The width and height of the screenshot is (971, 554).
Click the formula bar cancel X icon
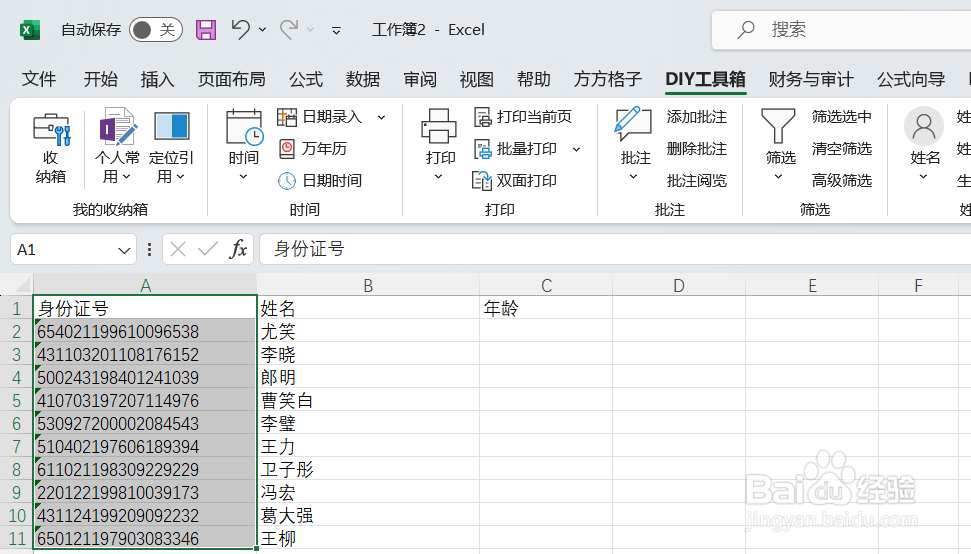click(178, 249)
